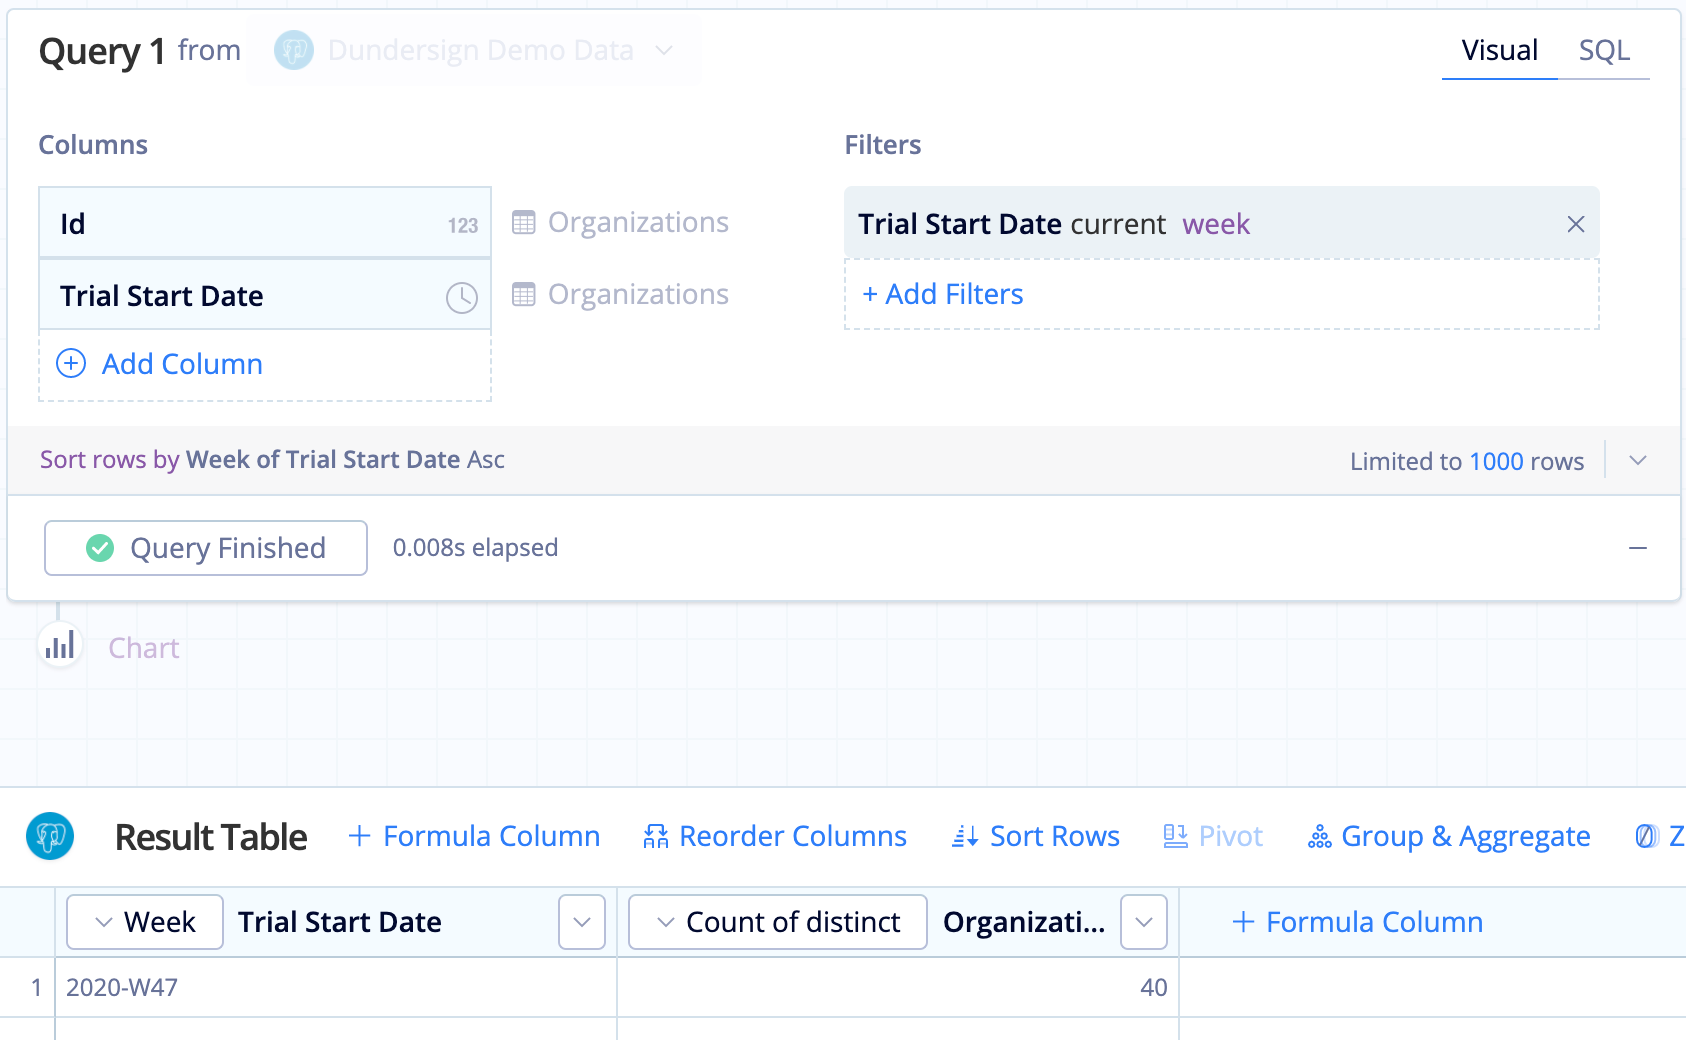
Task: Click the Trial Start Date column row
Action: coord(265,295)
